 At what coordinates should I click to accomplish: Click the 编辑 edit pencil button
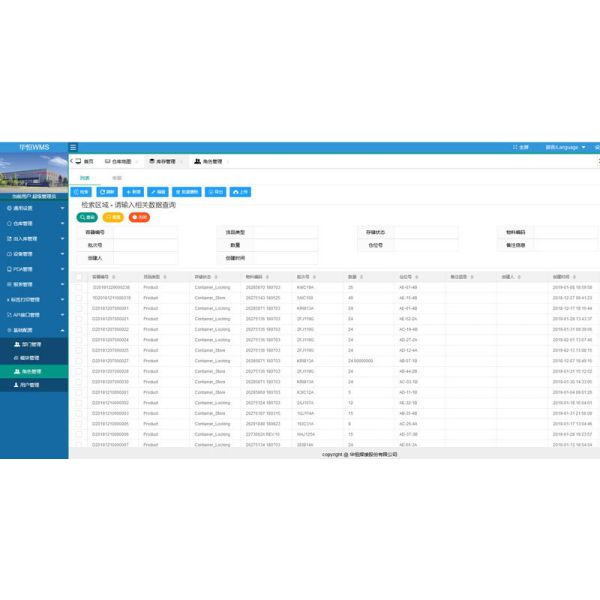[x=158, y=192]
